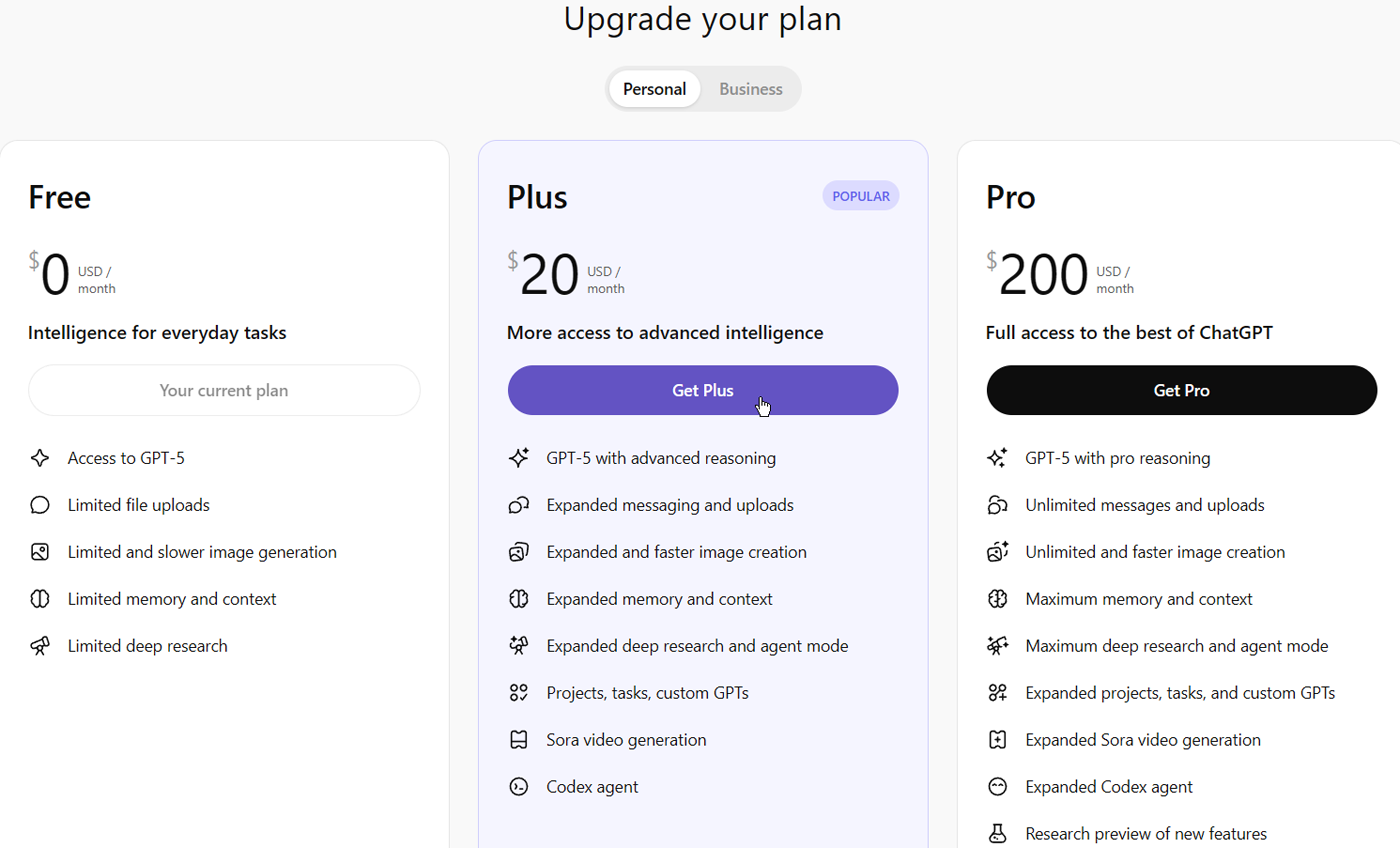
Task: Select the Codex agent smiley icon under Plus
Action: coord(519,786)
